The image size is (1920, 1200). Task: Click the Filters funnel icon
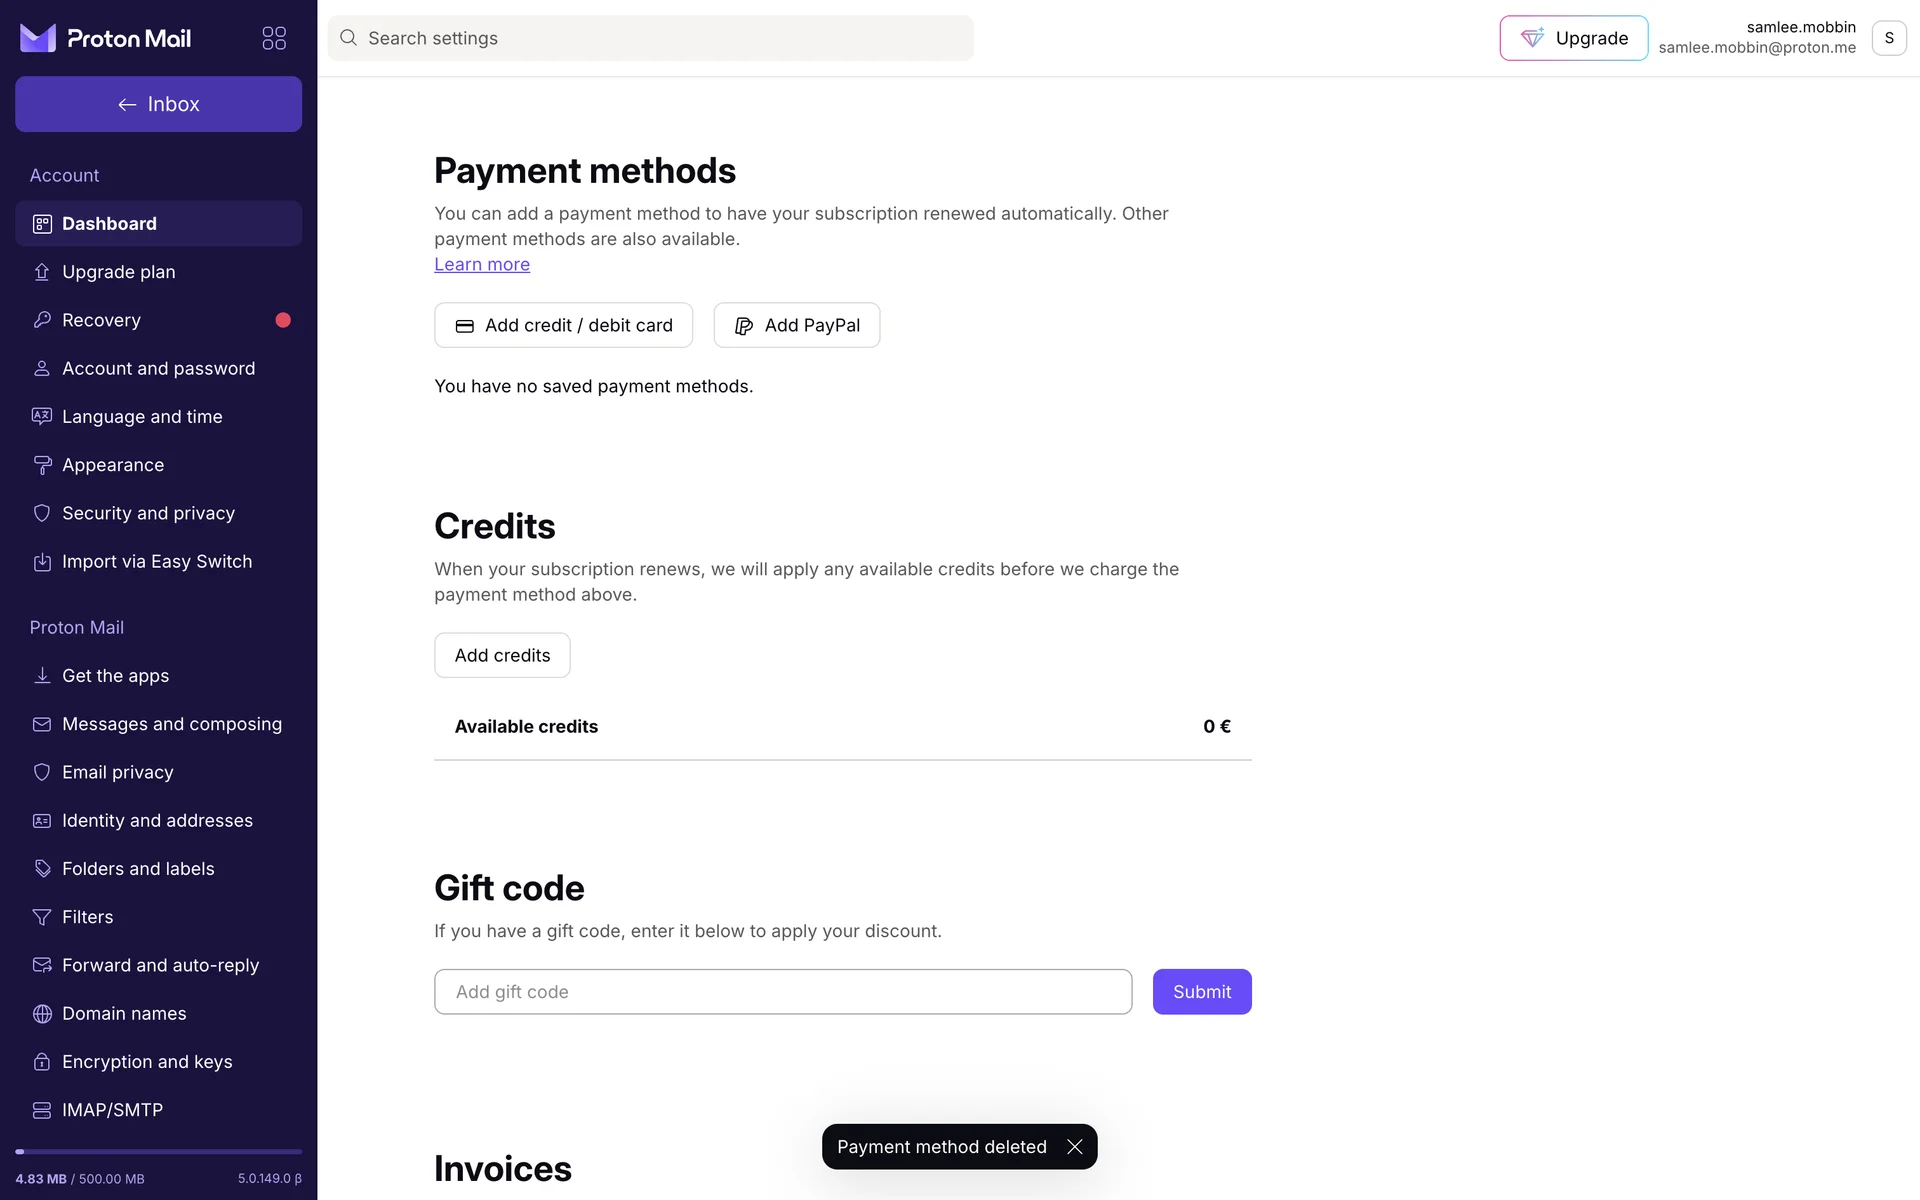point(42,917)
